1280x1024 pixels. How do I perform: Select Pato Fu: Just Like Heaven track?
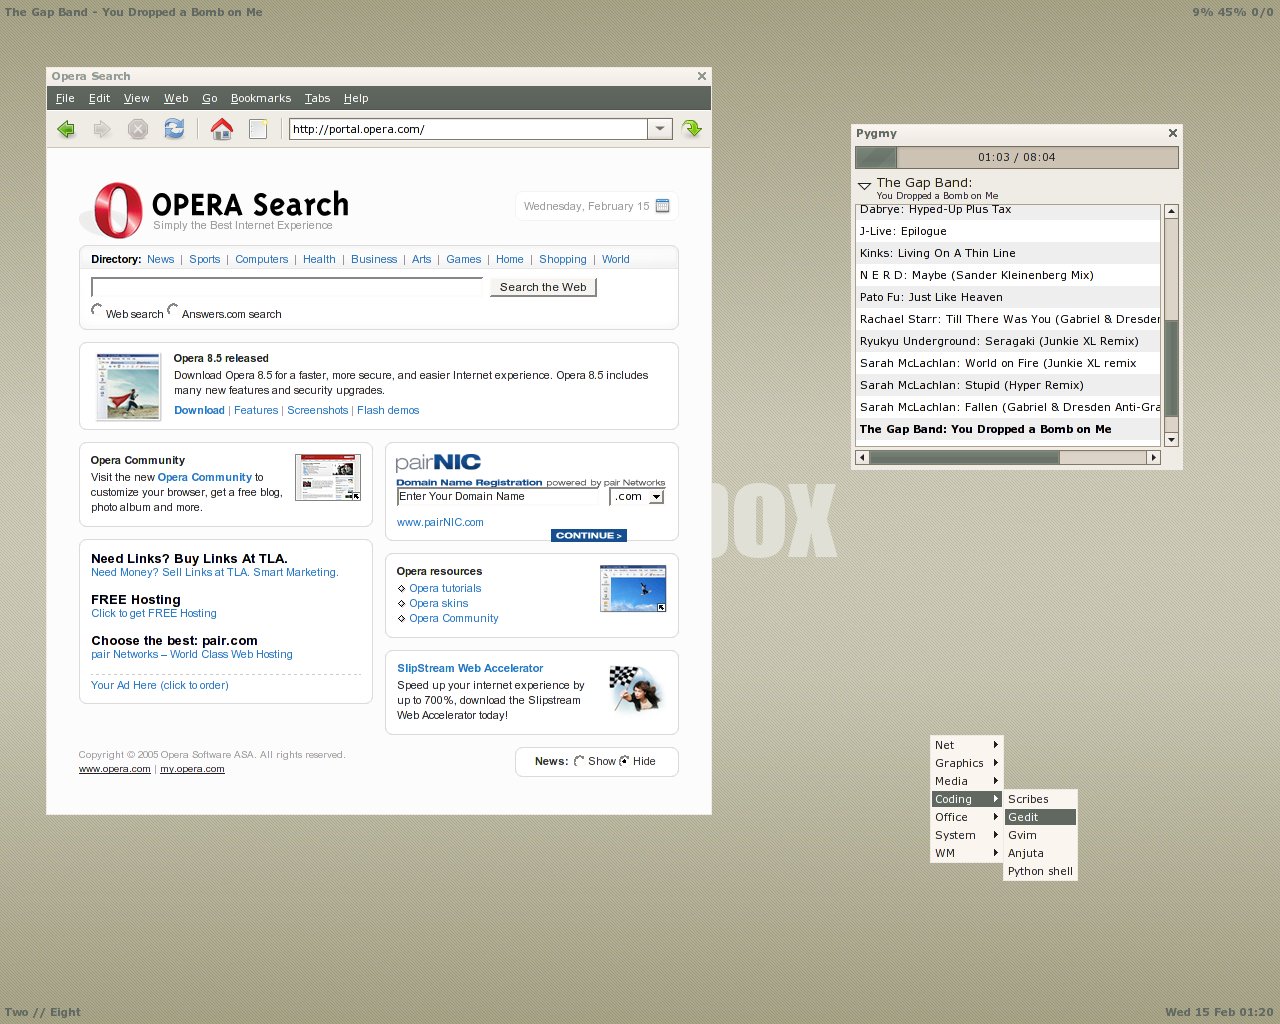point(1008,297)
